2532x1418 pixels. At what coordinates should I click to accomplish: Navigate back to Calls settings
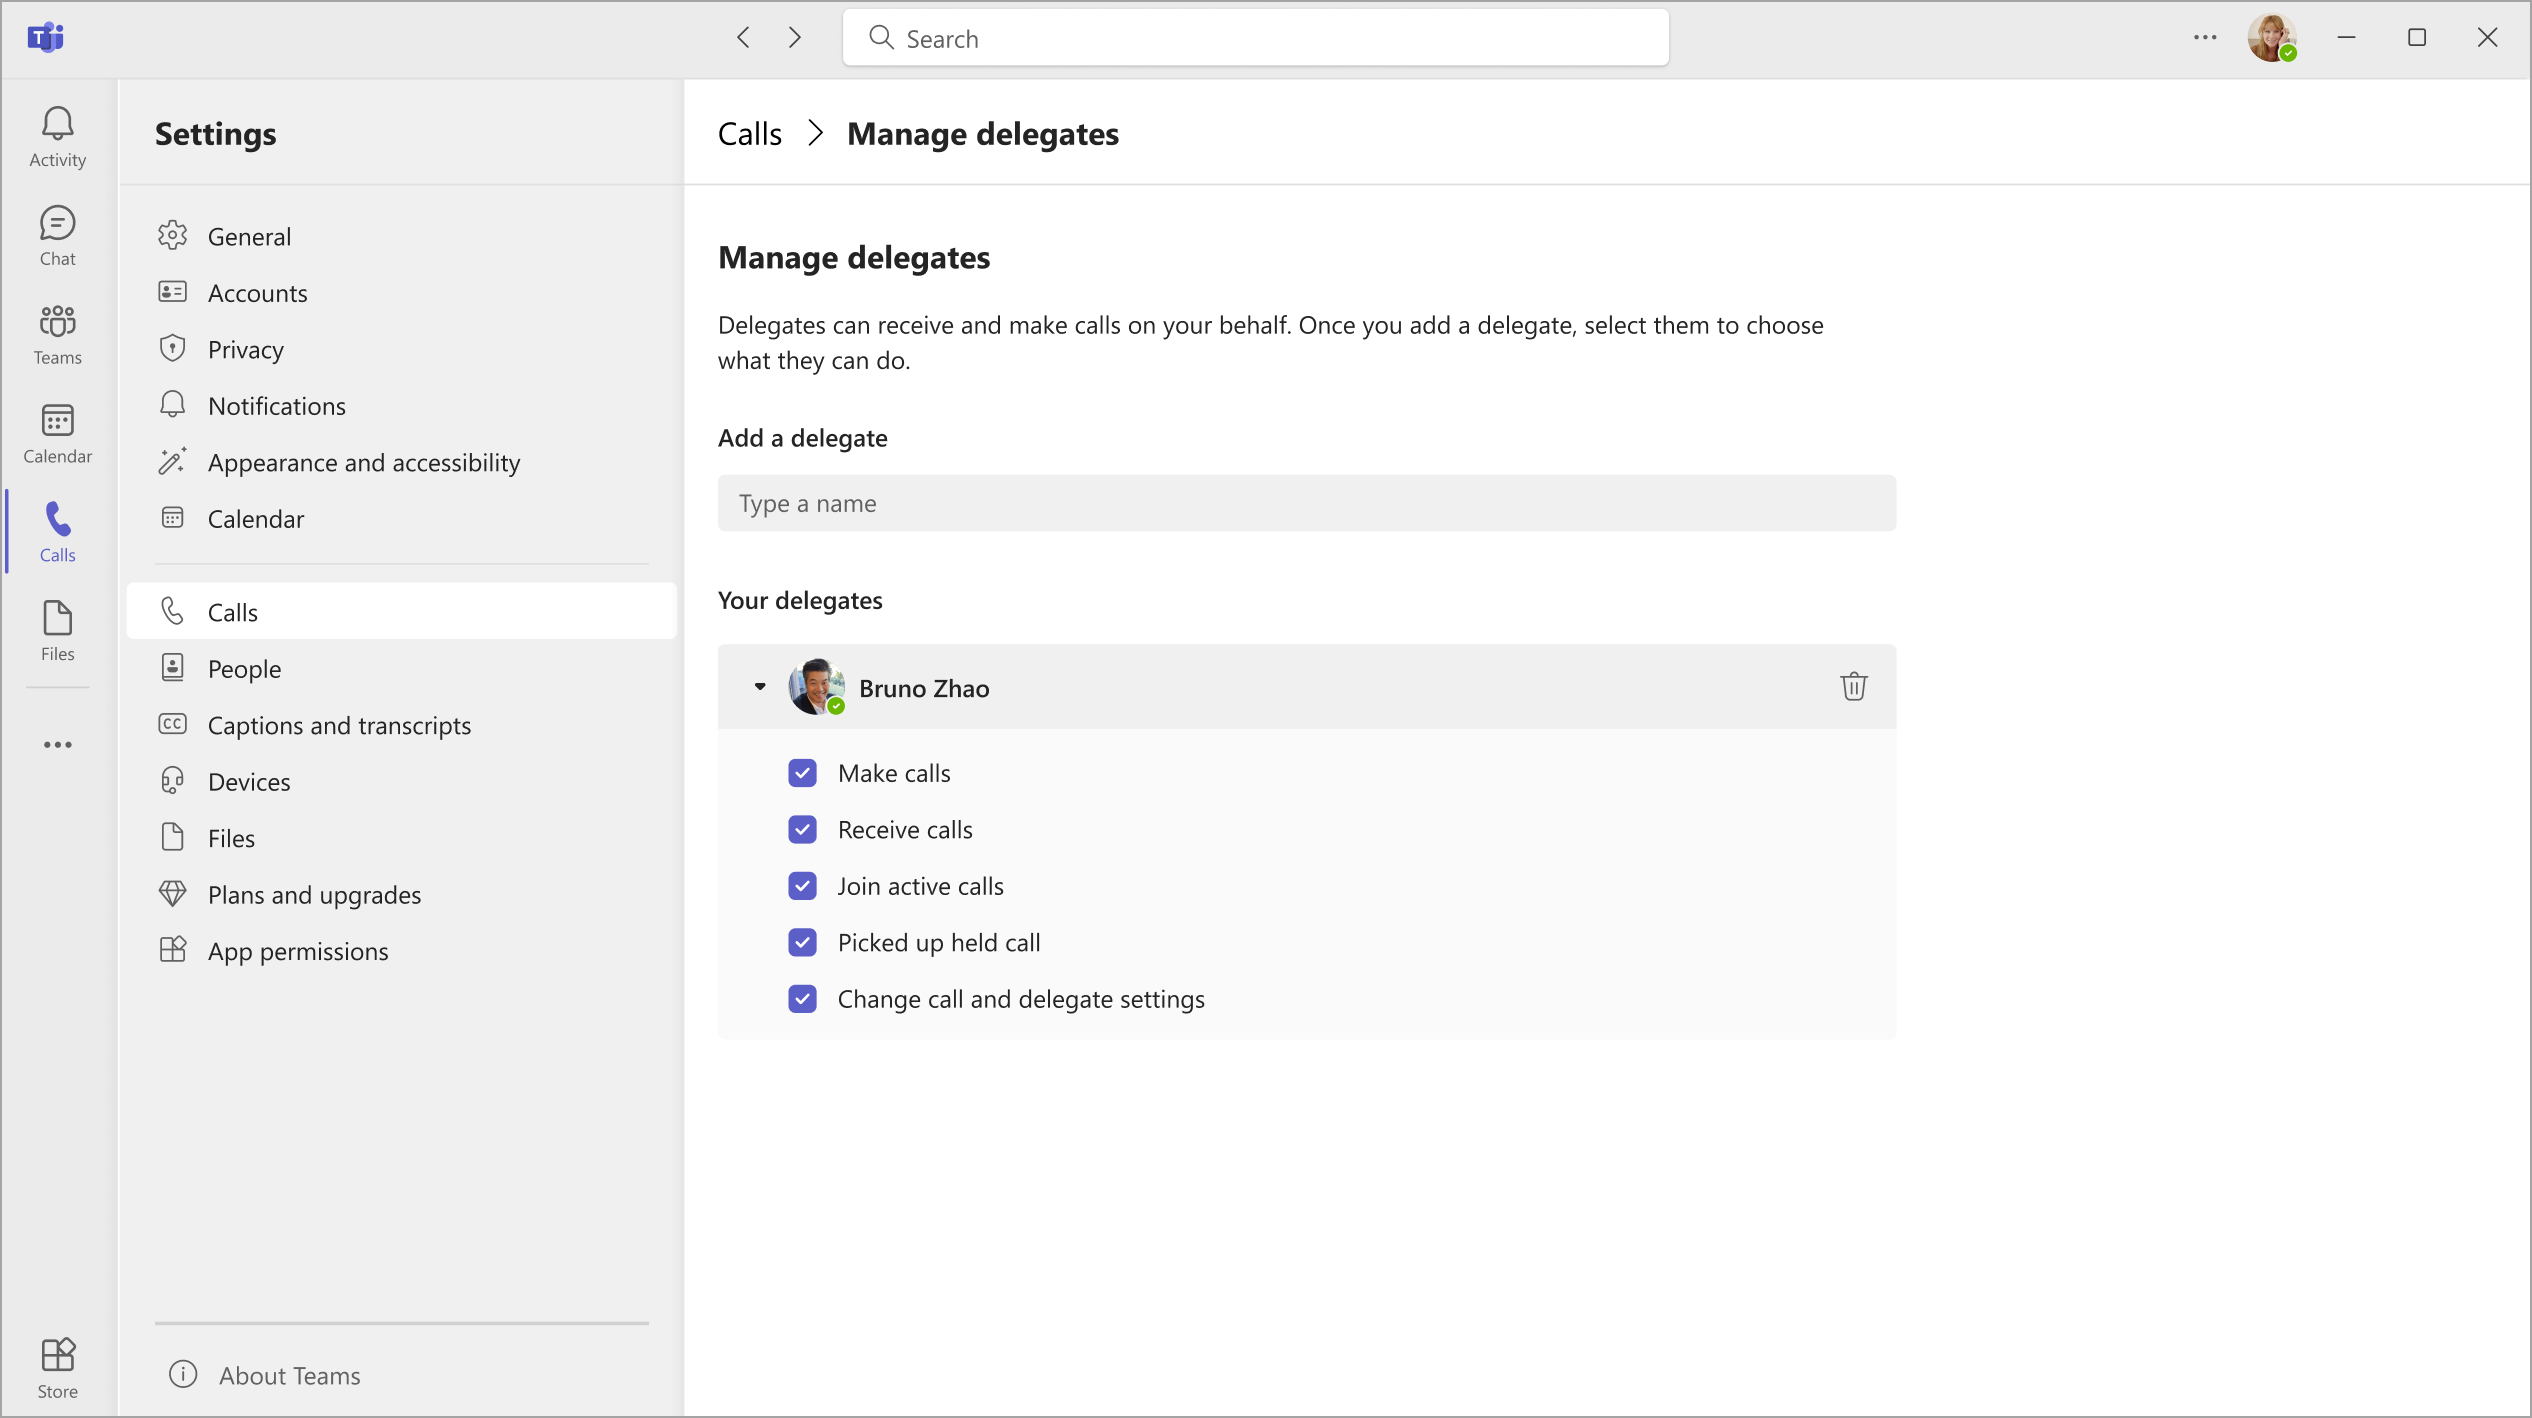click(x=751, y=132)
